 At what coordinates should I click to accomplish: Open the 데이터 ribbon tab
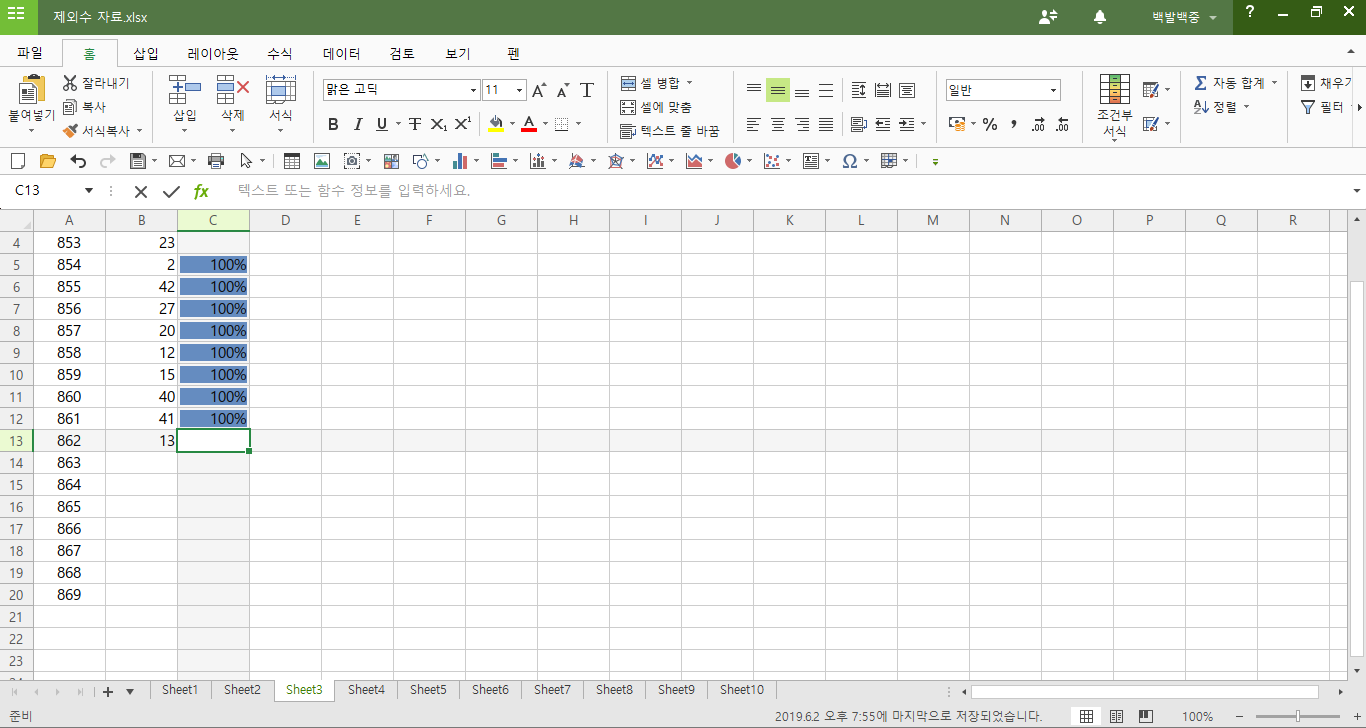pyautogui.click(x=341, y=54)
